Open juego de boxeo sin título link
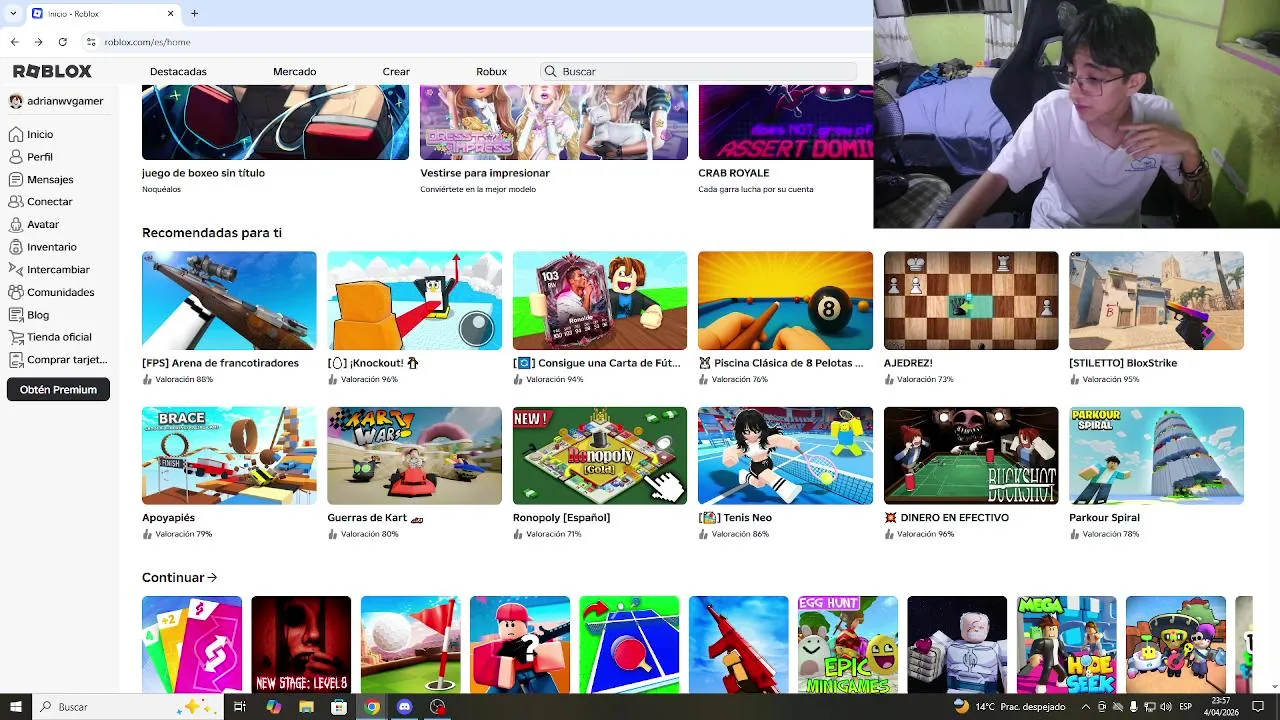 click(203, 173)
